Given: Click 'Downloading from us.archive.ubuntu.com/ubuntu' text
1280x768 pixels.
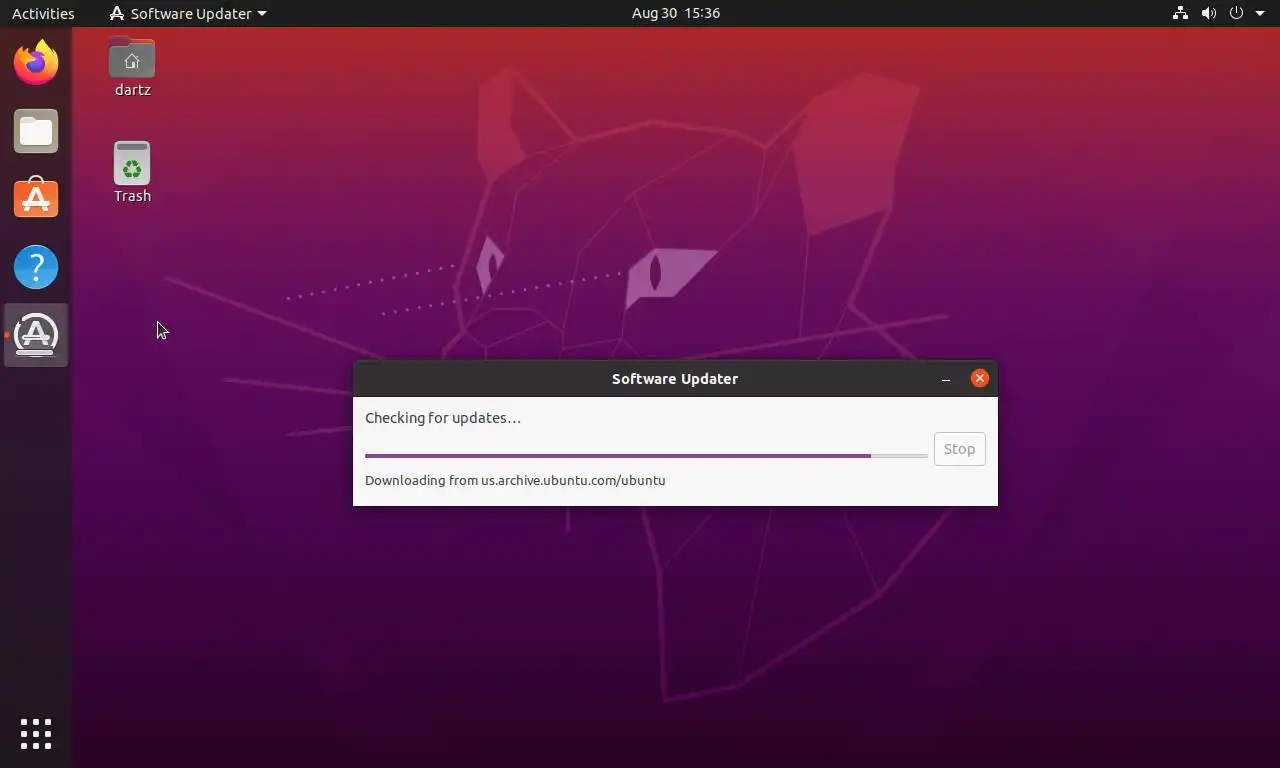Looking at the screenshot, I should [515, 480].
